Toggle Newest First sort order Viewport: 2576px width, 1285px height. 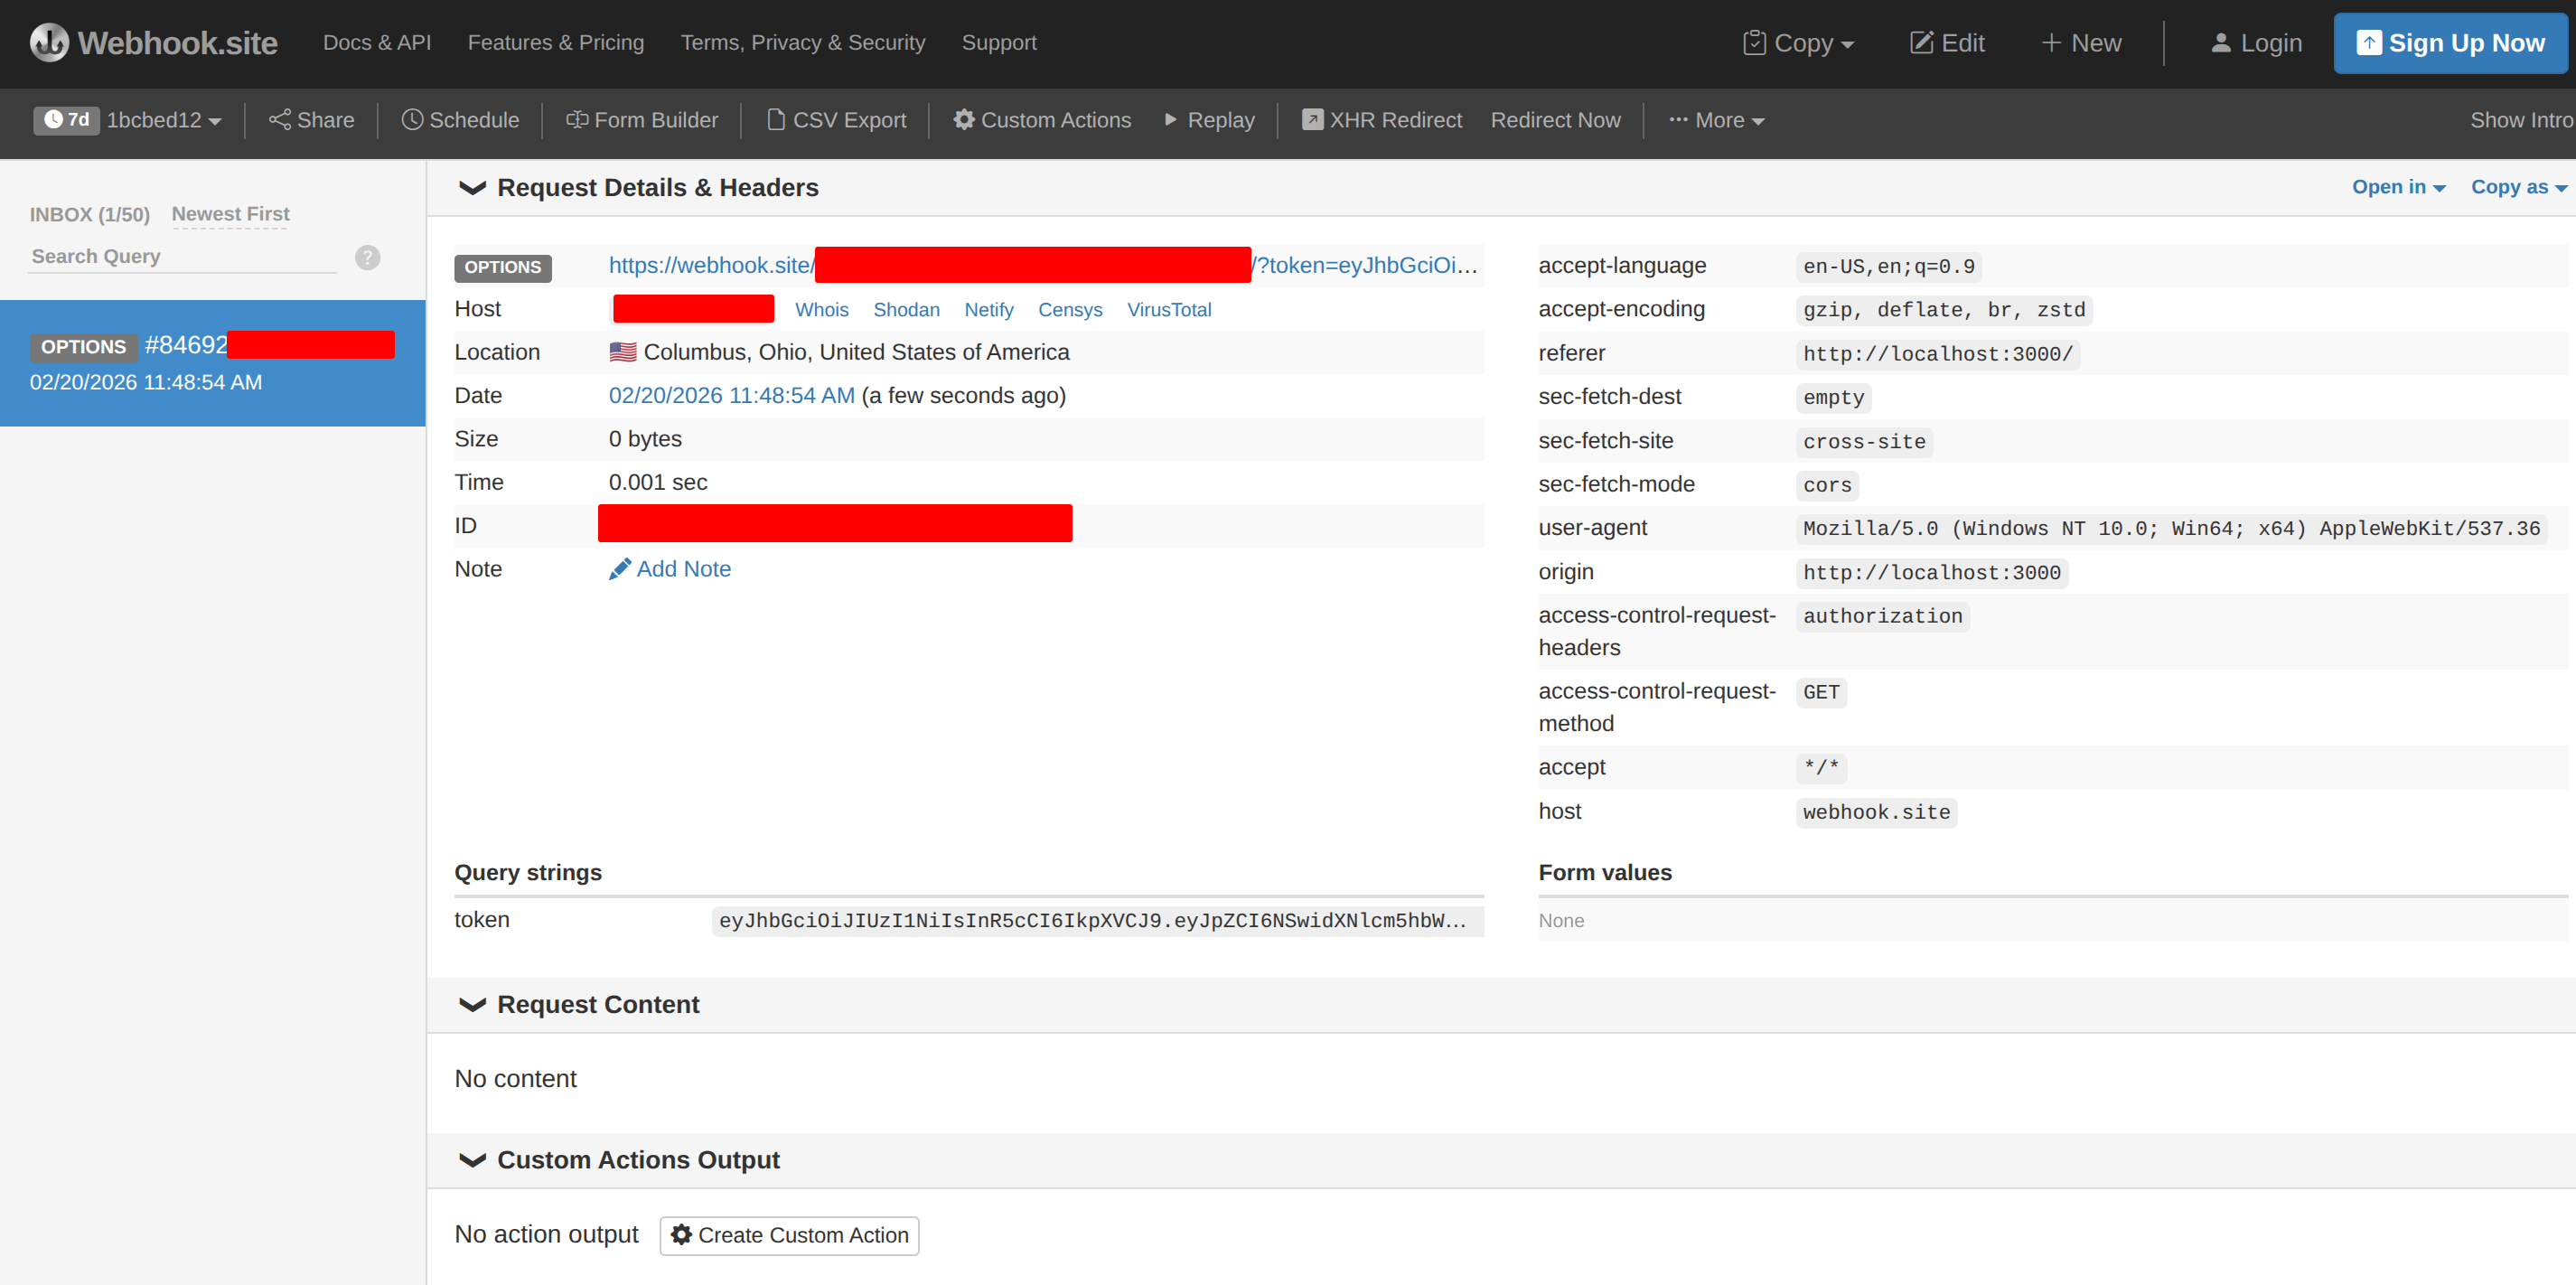click(x=230, y=214)
